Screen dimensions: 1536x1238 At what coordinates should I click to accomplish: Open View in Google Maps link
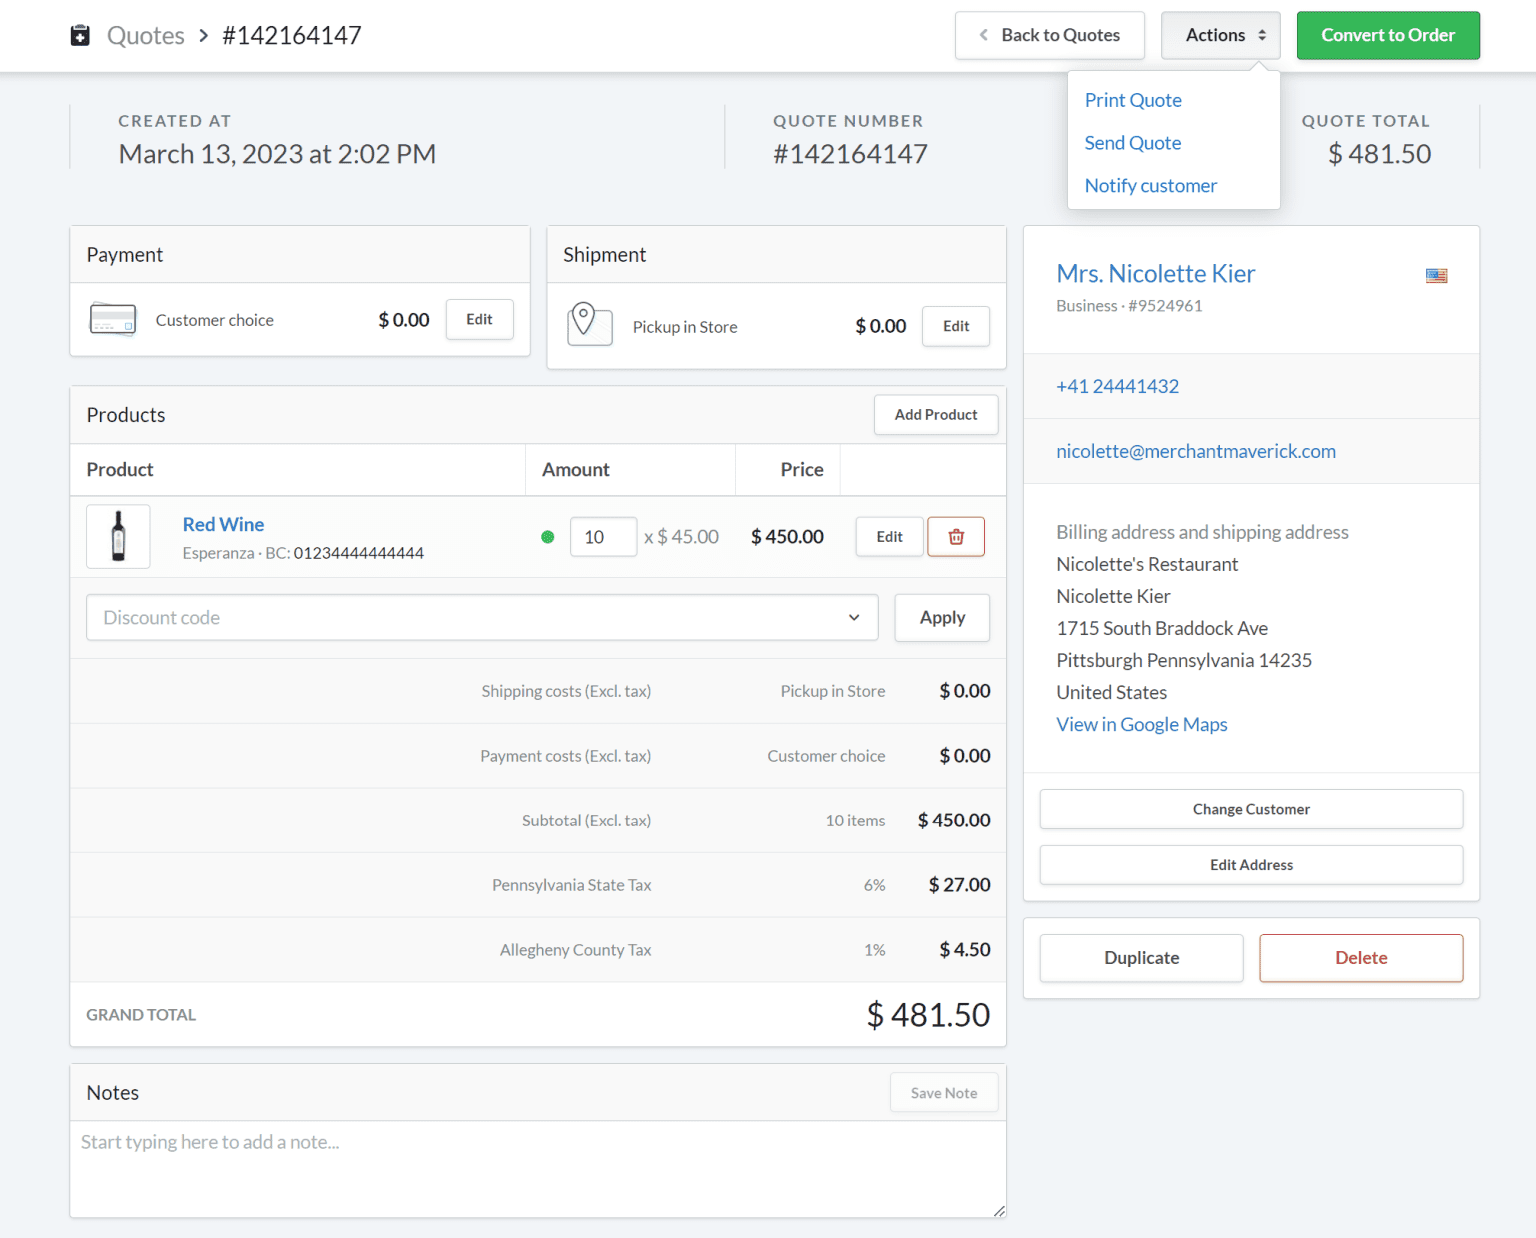pyautogui.click(x=1141, y=724)
